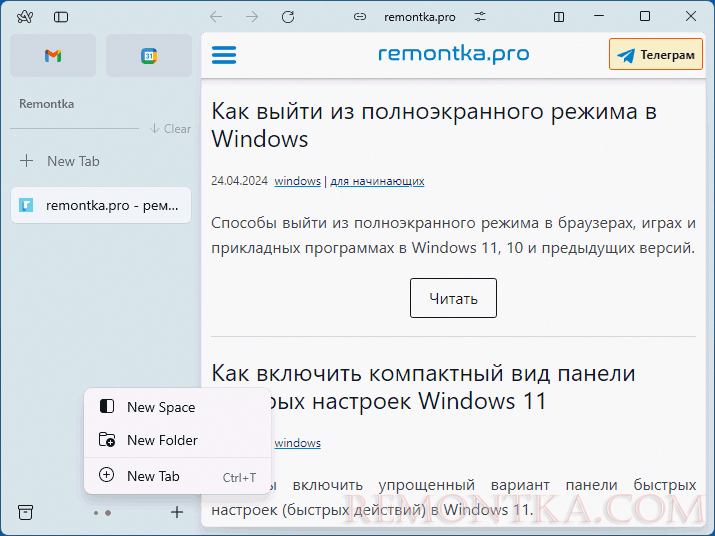This screenshot has height=536, width=715.
Task: Open the pinned Google Calendar favorite
Action: click(149, 56)
